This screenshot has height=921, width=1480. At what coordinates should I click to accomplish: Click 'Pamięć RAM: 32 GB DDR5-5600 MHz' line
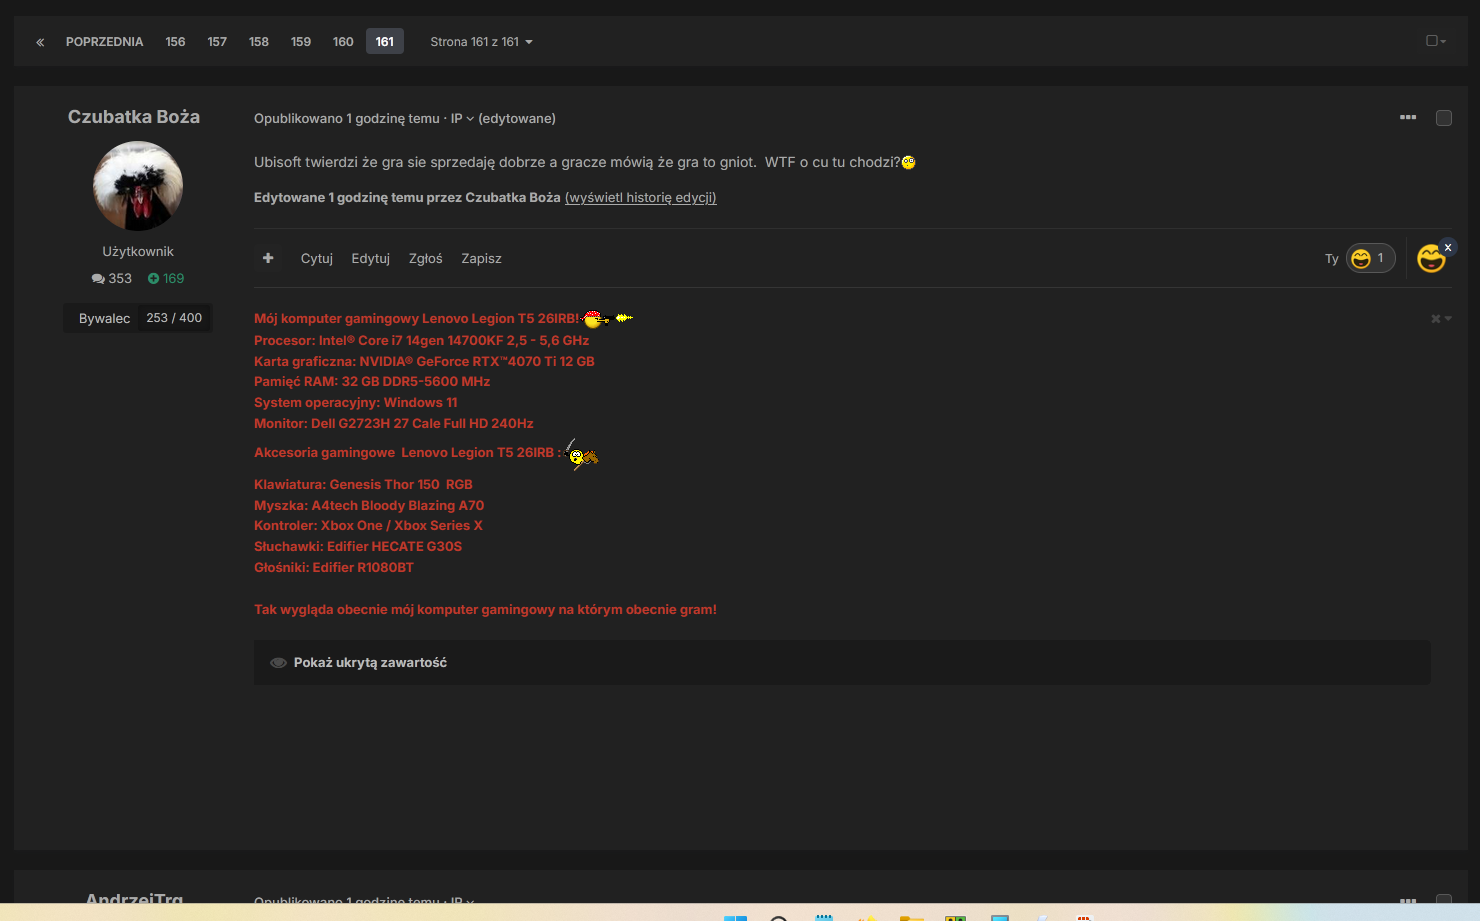point(372,382)
